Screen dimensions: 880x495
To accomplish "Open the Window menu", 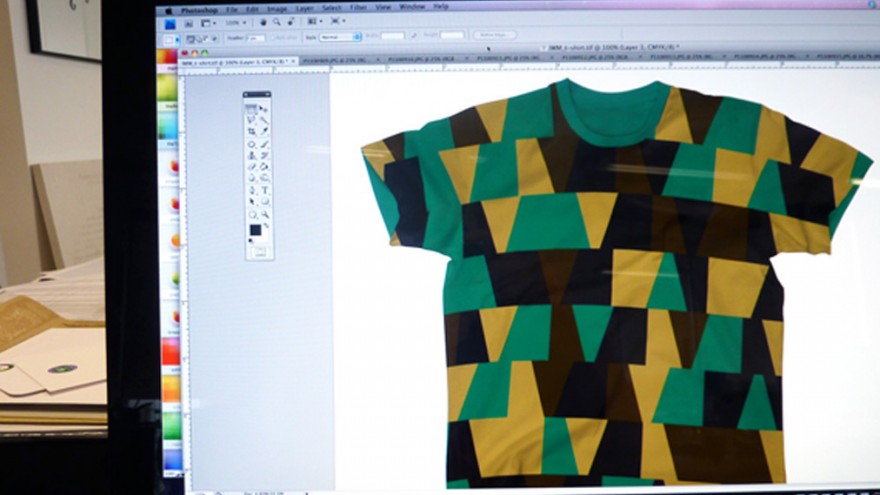I will coord(412,7).
